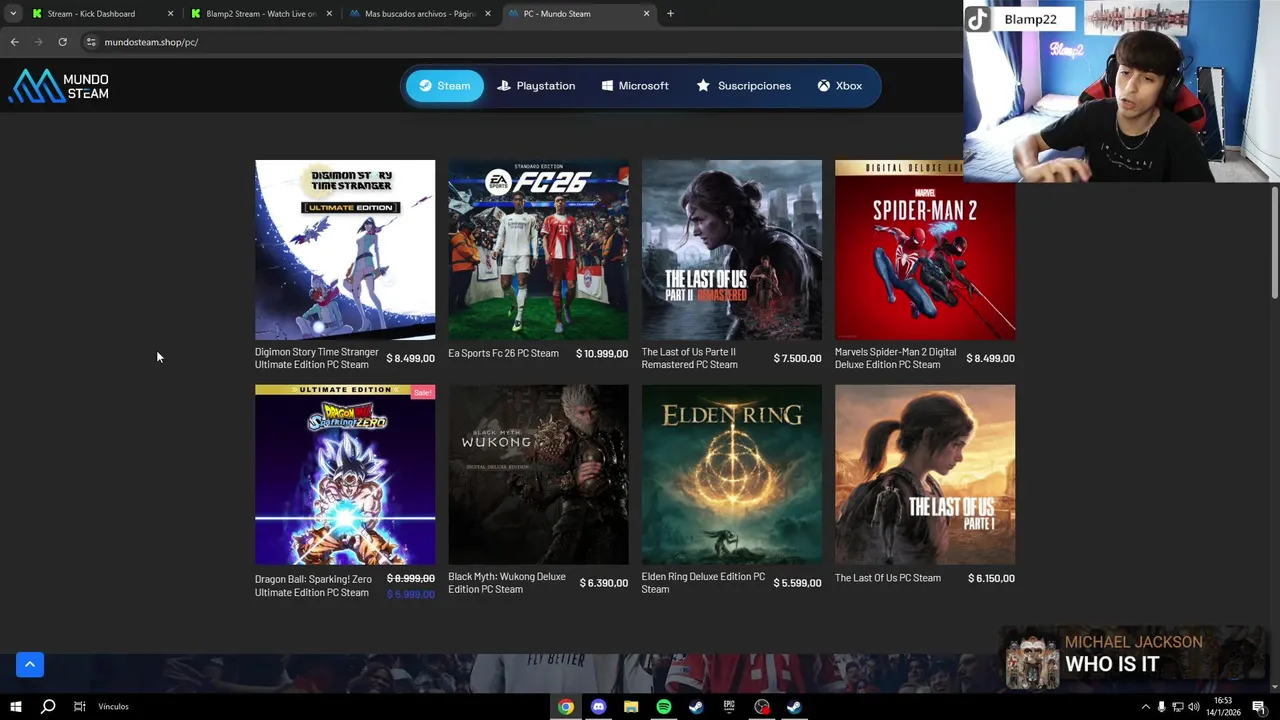
Task: Open Task View on the taskbar
Action: (x=79, y=706)
